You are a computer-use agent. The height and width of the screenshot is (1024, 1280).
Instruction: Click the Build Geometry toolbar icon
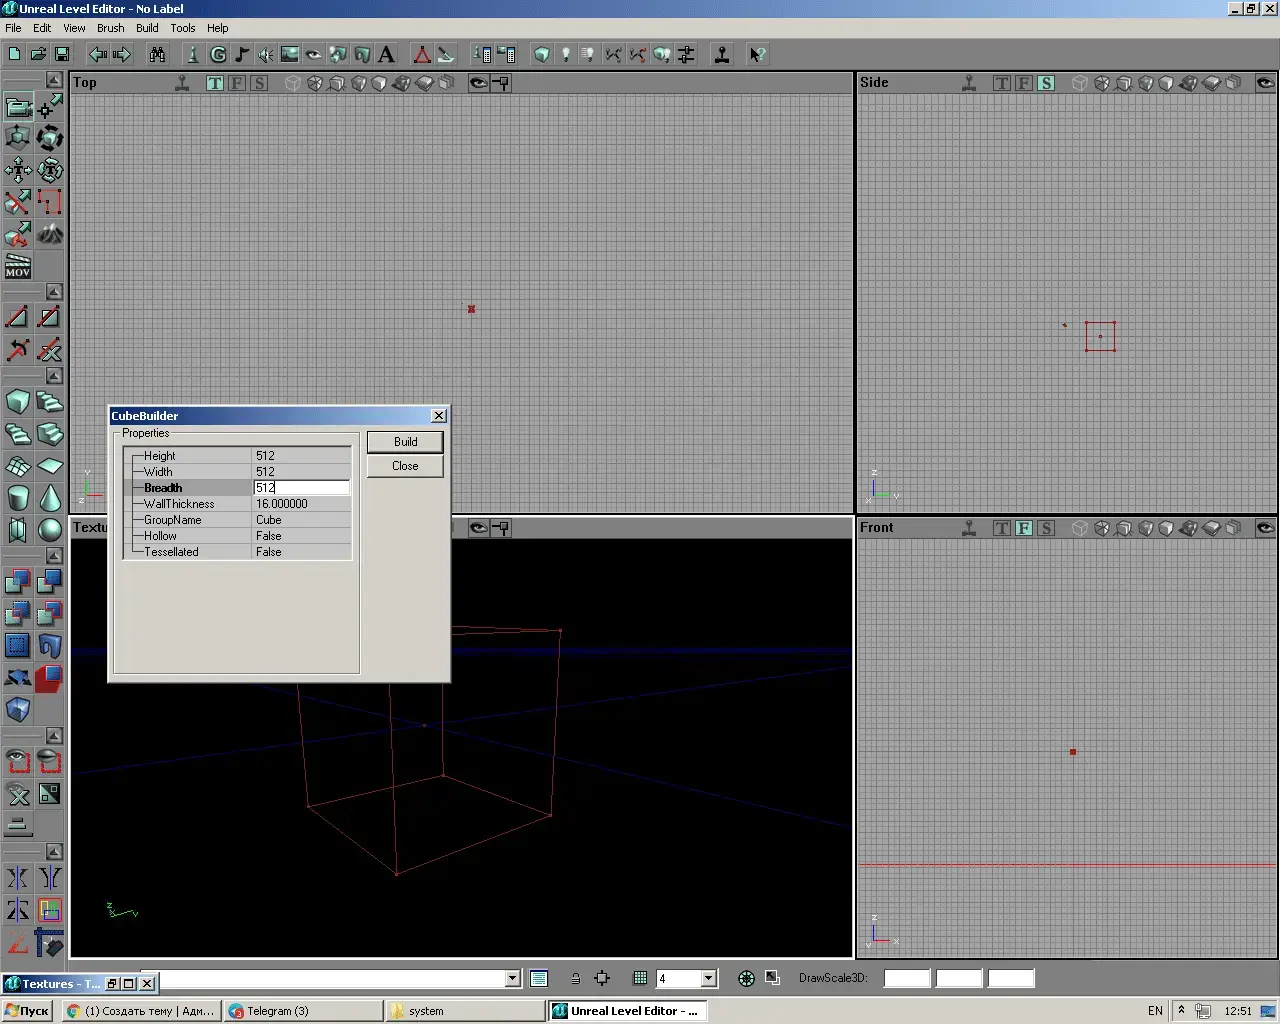pyautogui.click(x=541, y=55)
